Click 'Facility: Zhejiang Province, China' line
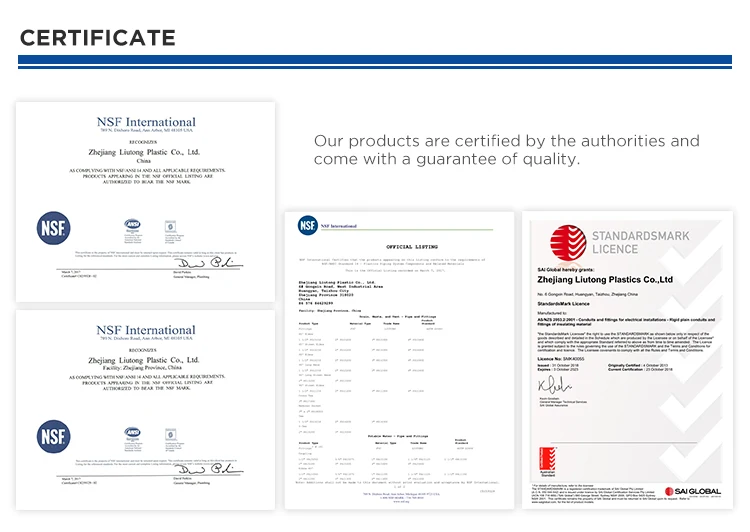This screenshot has width=750, height=532. pyautogui.click(x=142, y=368)
